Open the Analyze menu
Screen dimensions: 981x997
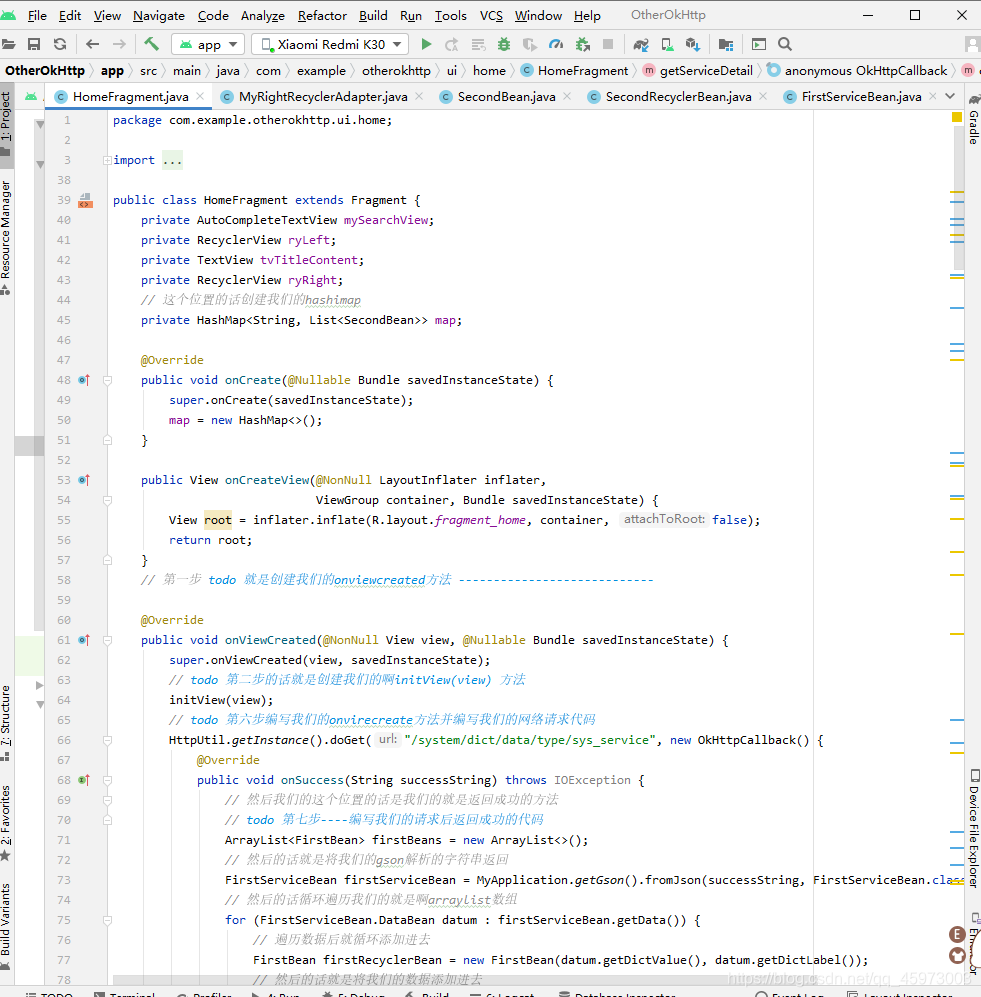tap(263, 15)
